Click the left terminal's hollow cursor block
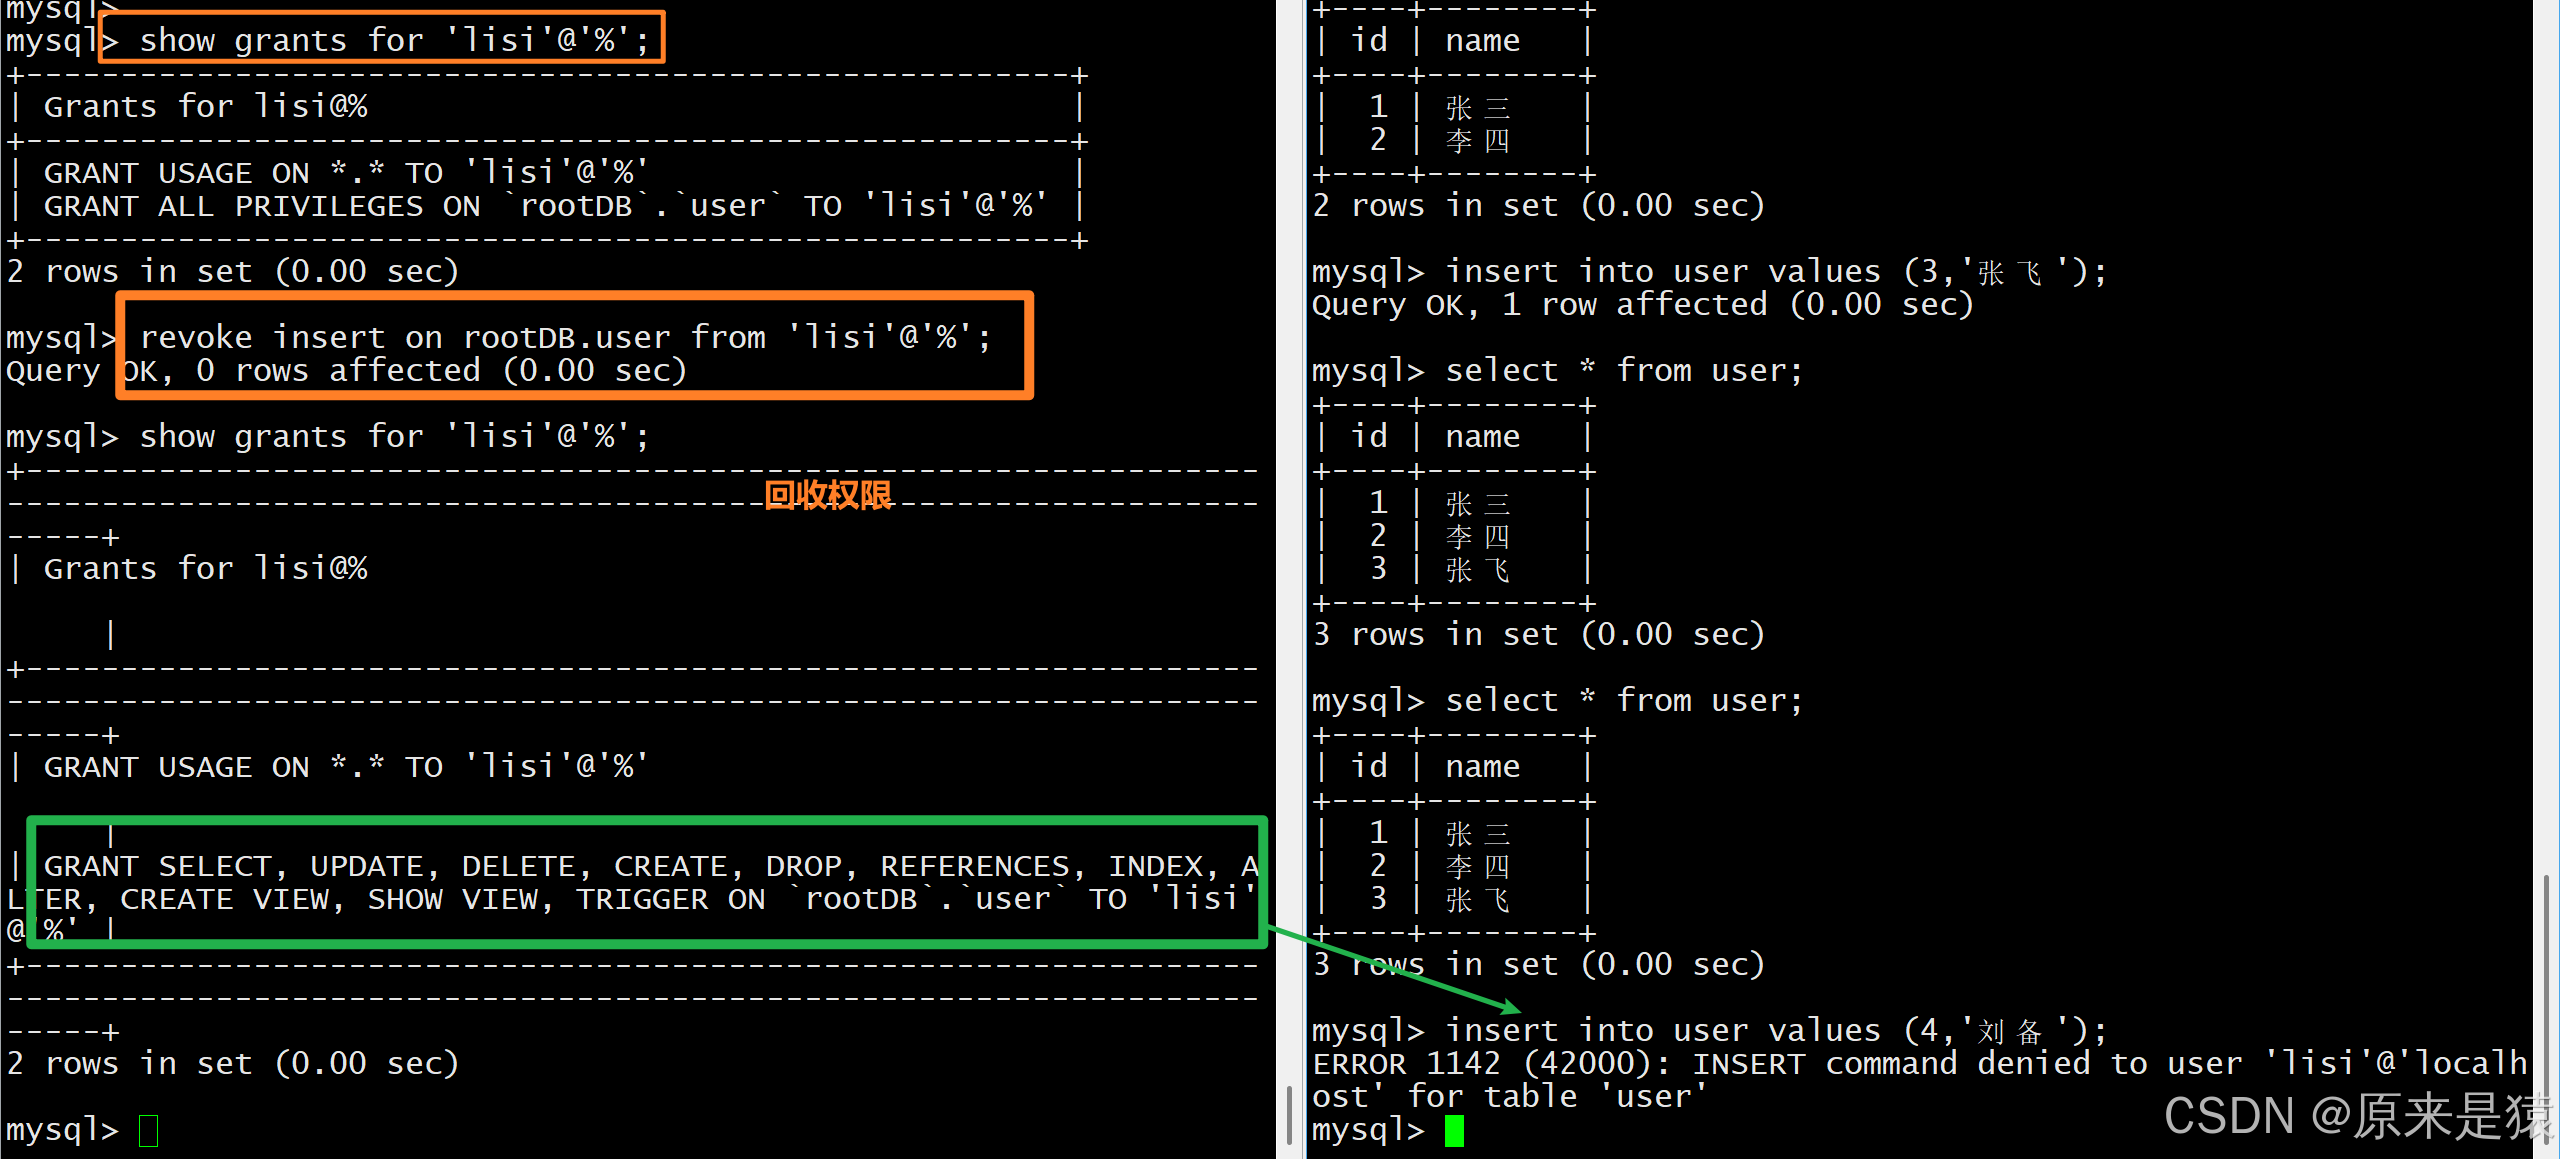 coord(148,1130)
